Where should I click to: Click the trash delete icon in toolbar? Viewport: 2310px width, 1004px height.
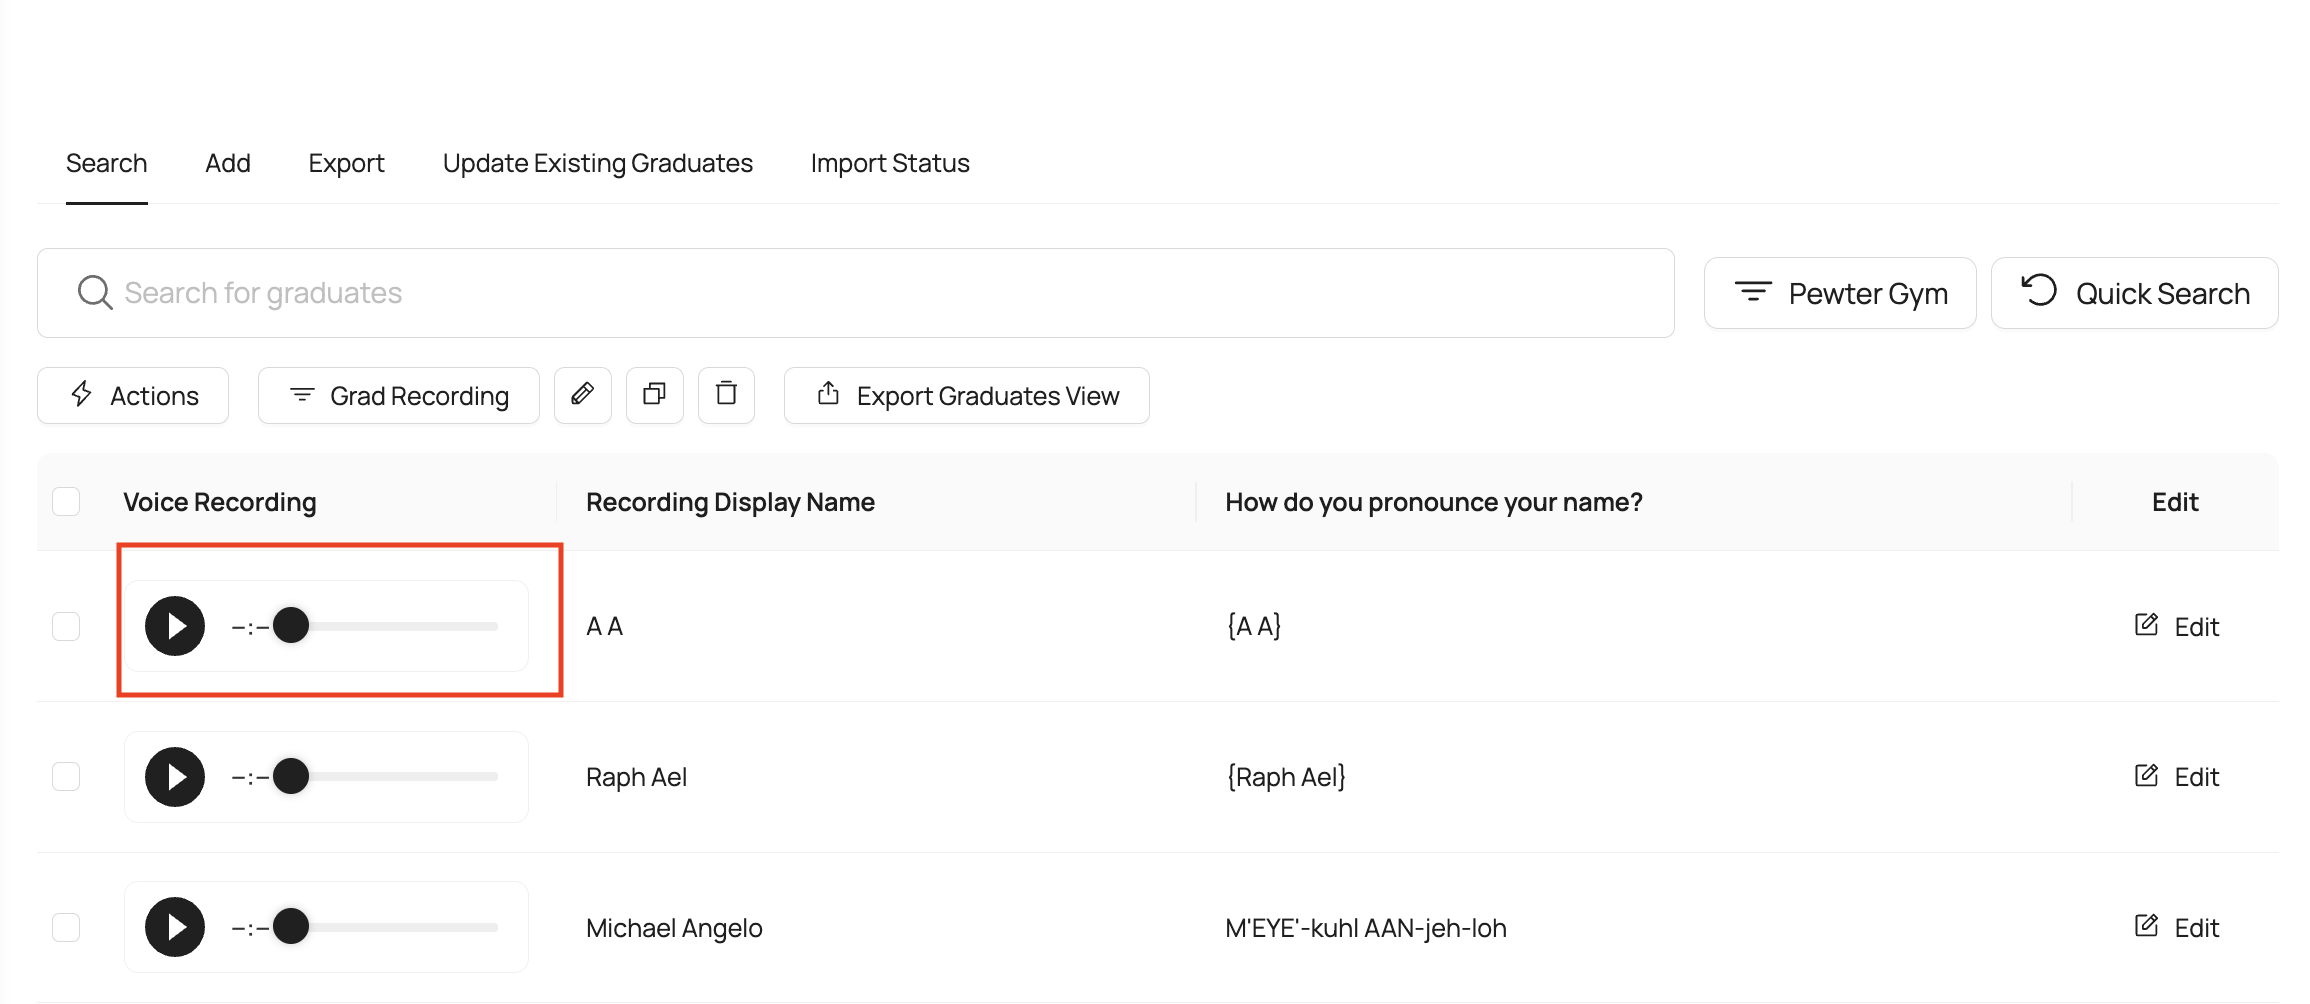coord(726,395)
